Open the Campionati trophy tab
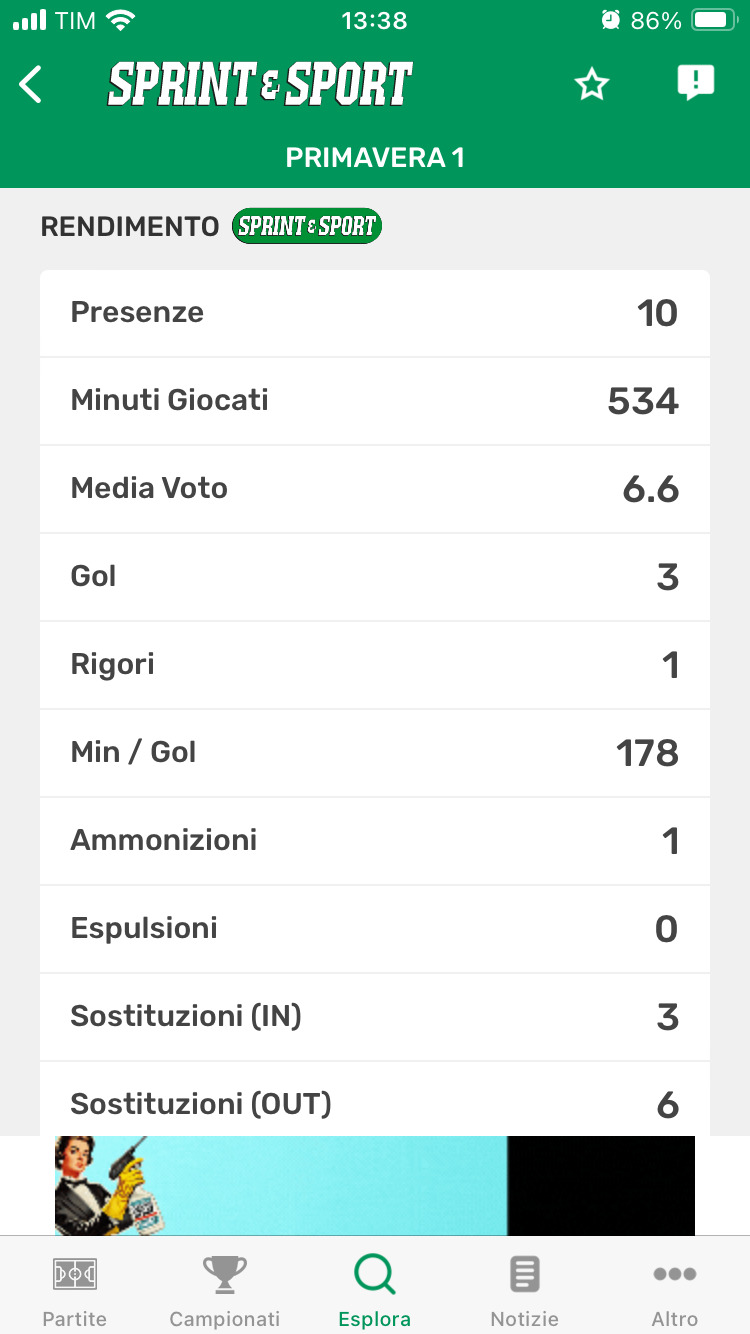750x1334 pixels. click(x=225, y=1290)
